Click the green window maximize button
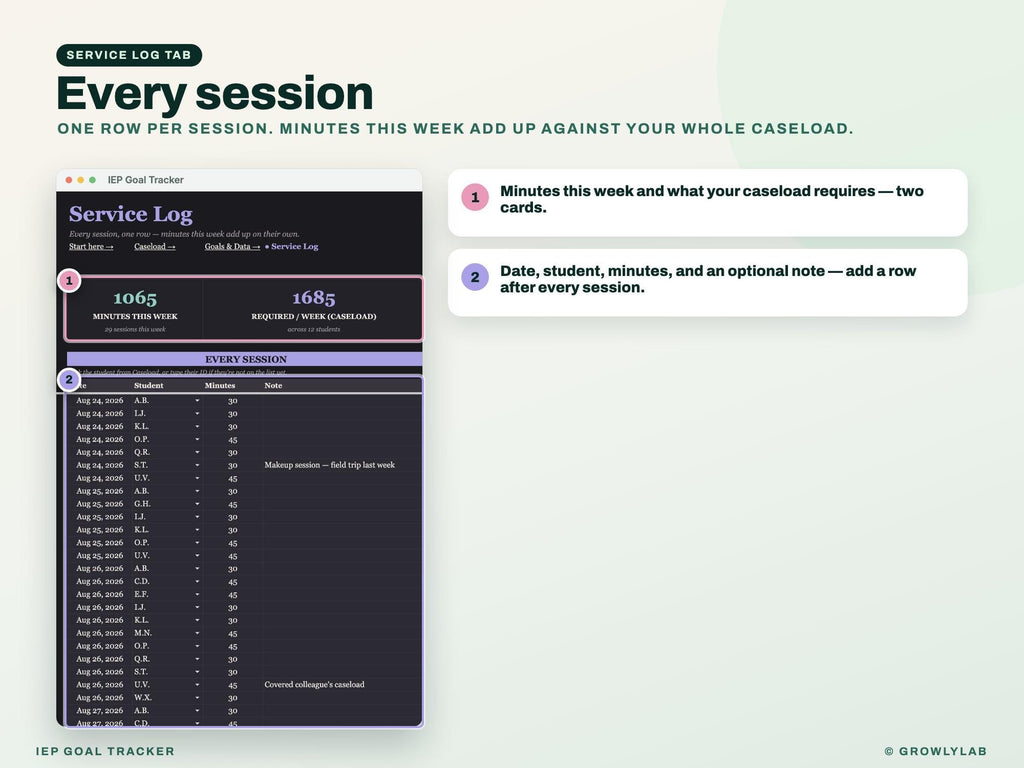This screenshot has width=1024, height=768. click(x=93, y=180)
